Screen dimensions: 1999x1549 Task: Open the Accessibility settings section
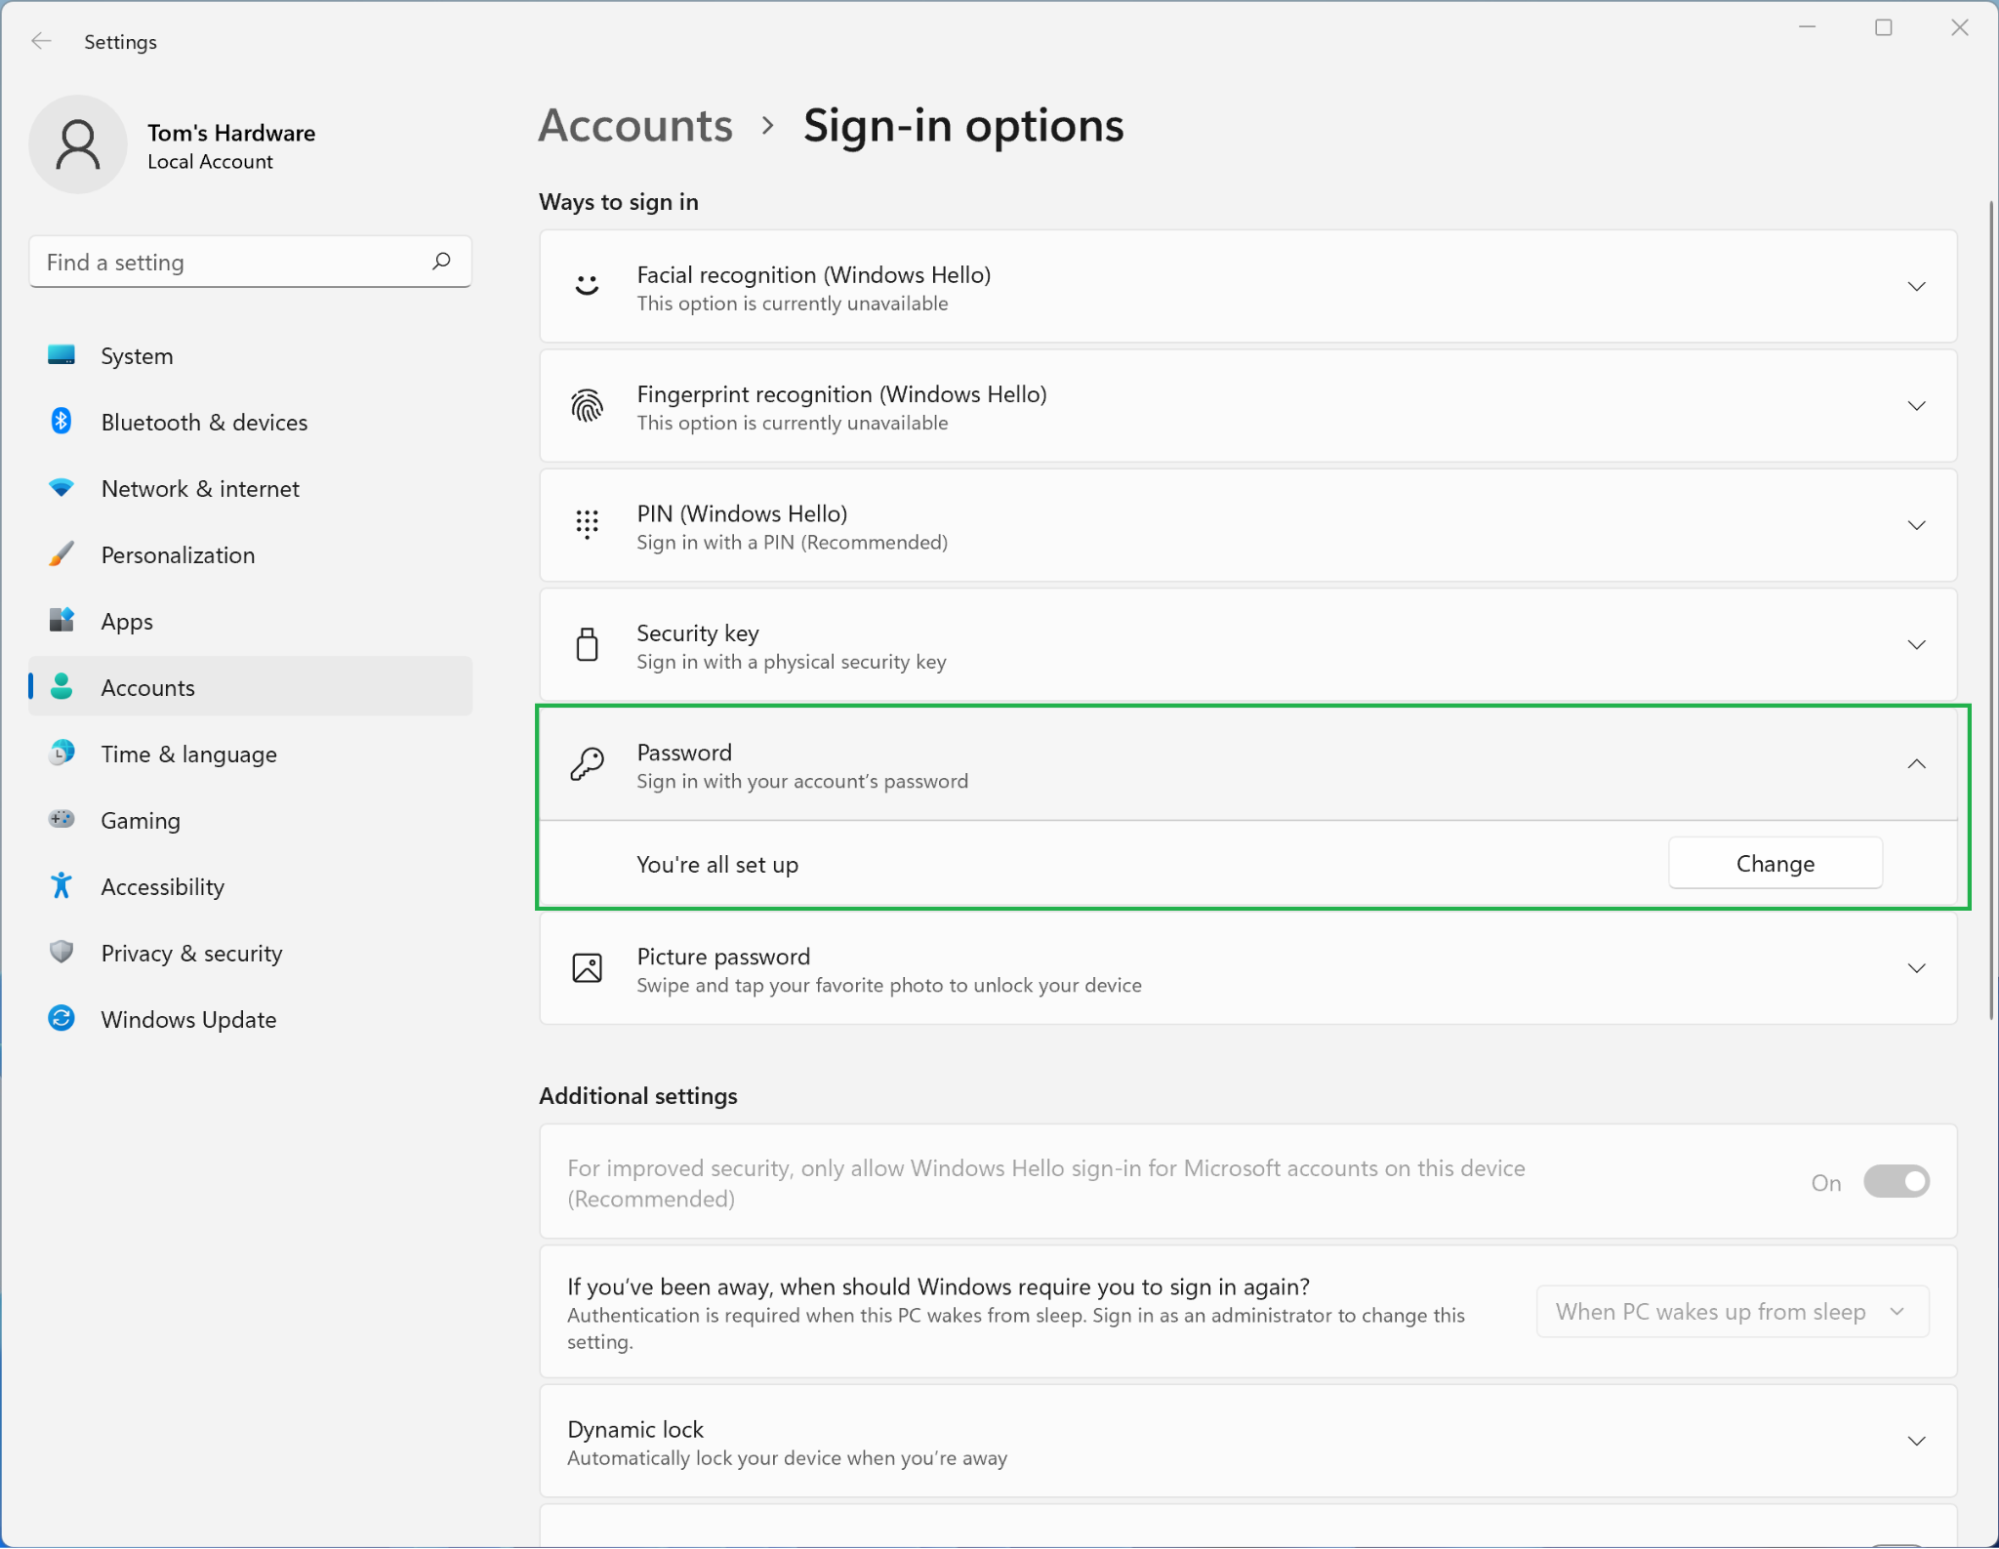pos(162,887)
